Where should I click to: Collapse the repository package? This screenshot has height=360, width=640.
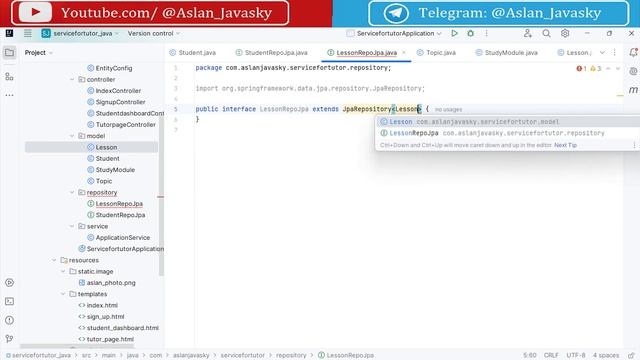pos(72,192)
